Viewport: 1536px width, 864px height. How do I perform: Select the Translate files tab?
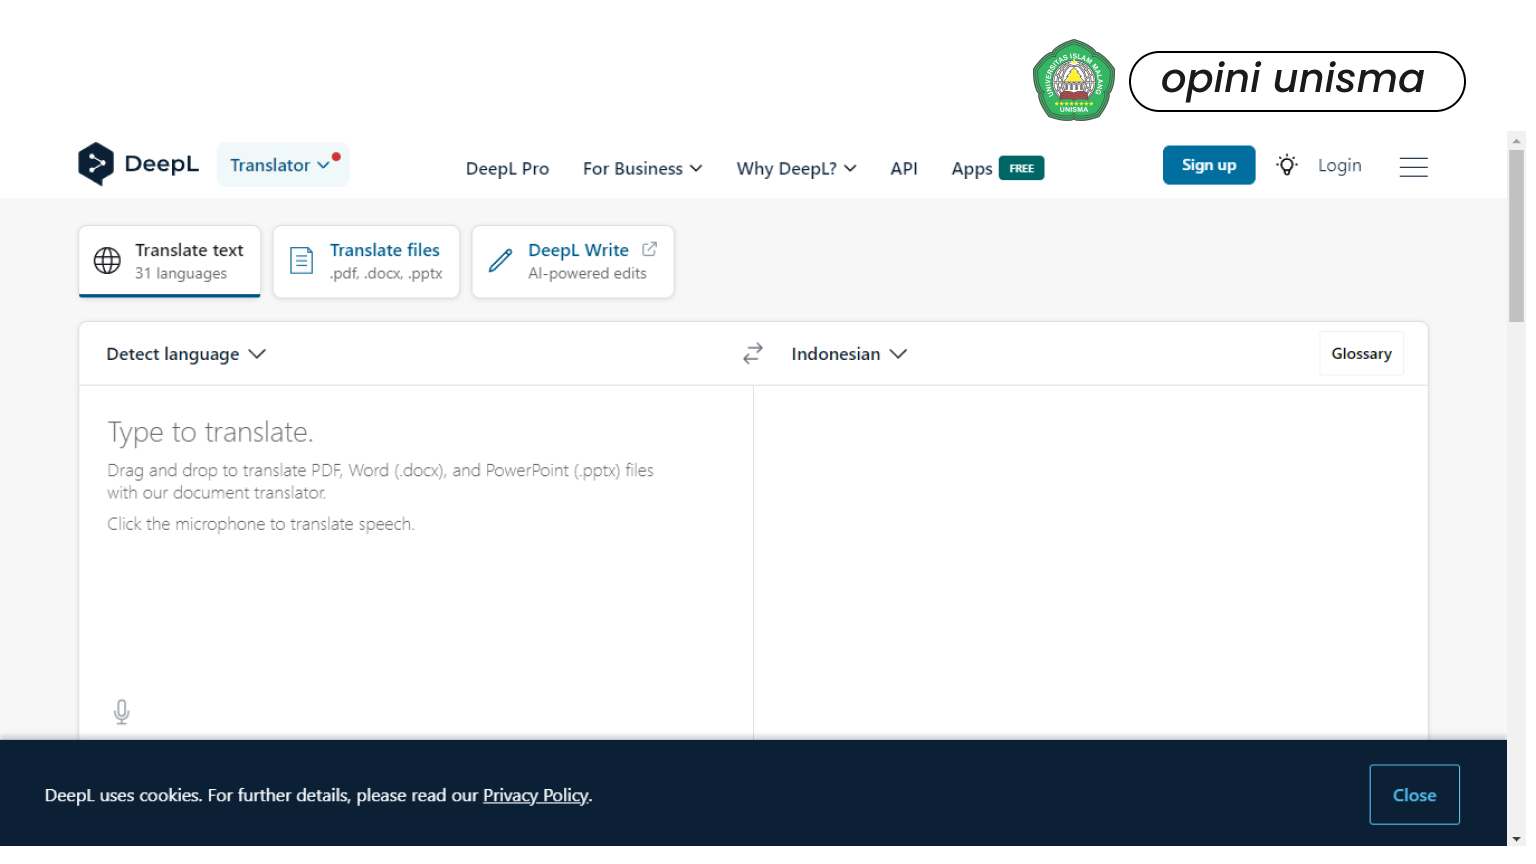(x=366, y=261)
